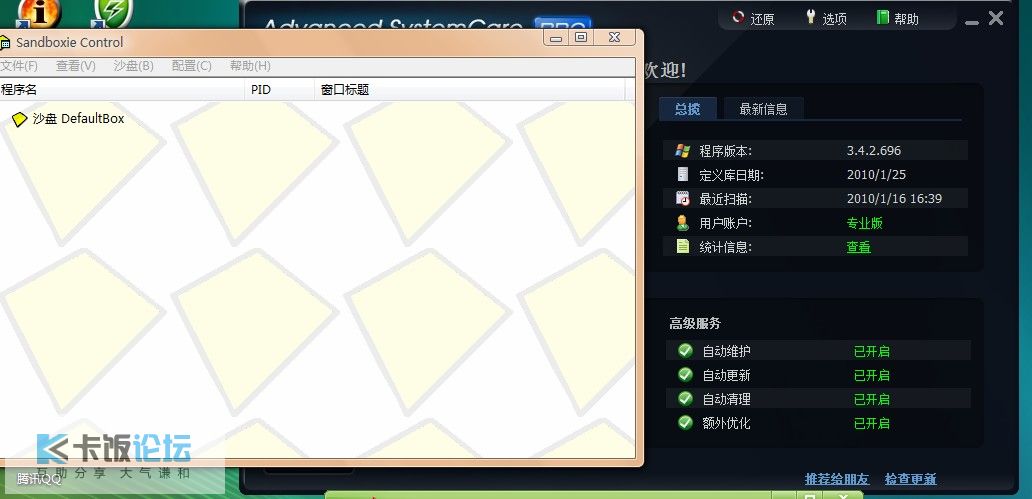1032x499 pixels.
Task: Open the 沙盘(B) menu in Sandboxie Control
Action: 134,66
